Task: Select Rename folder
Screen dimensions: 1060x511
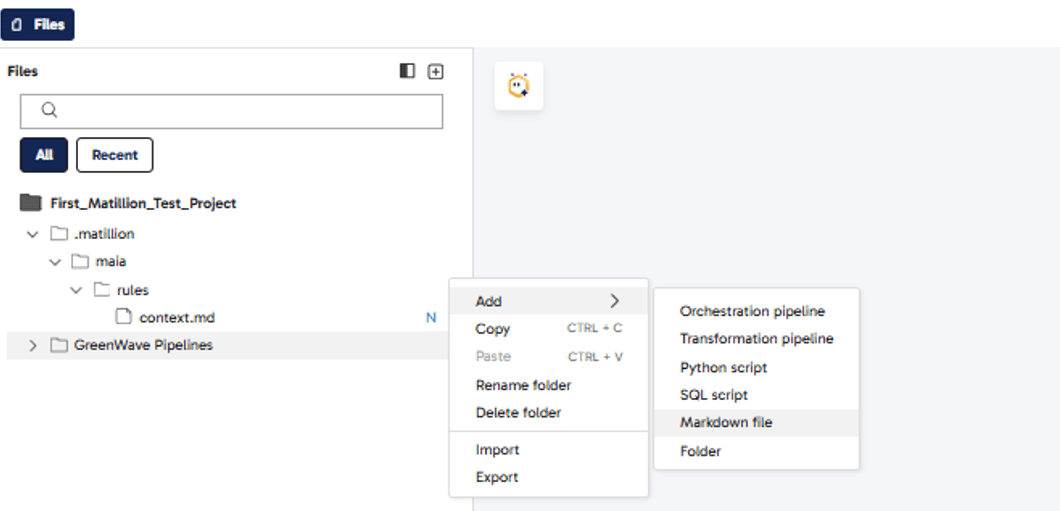Action: 548,385
